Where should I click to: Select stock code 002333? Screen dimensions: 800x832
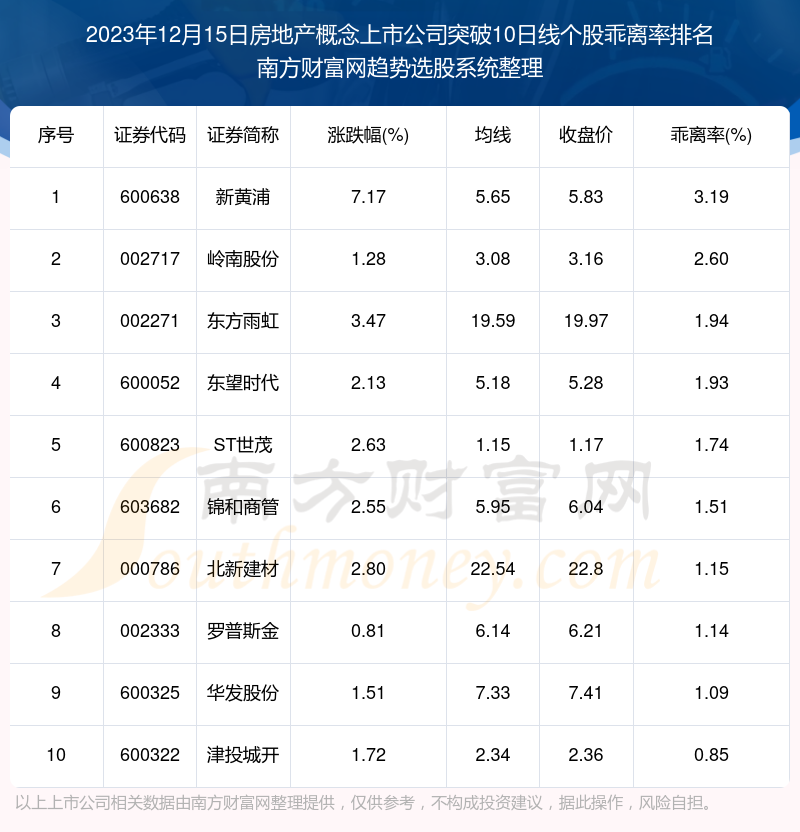pyautogui.click(x=150, y=631)
